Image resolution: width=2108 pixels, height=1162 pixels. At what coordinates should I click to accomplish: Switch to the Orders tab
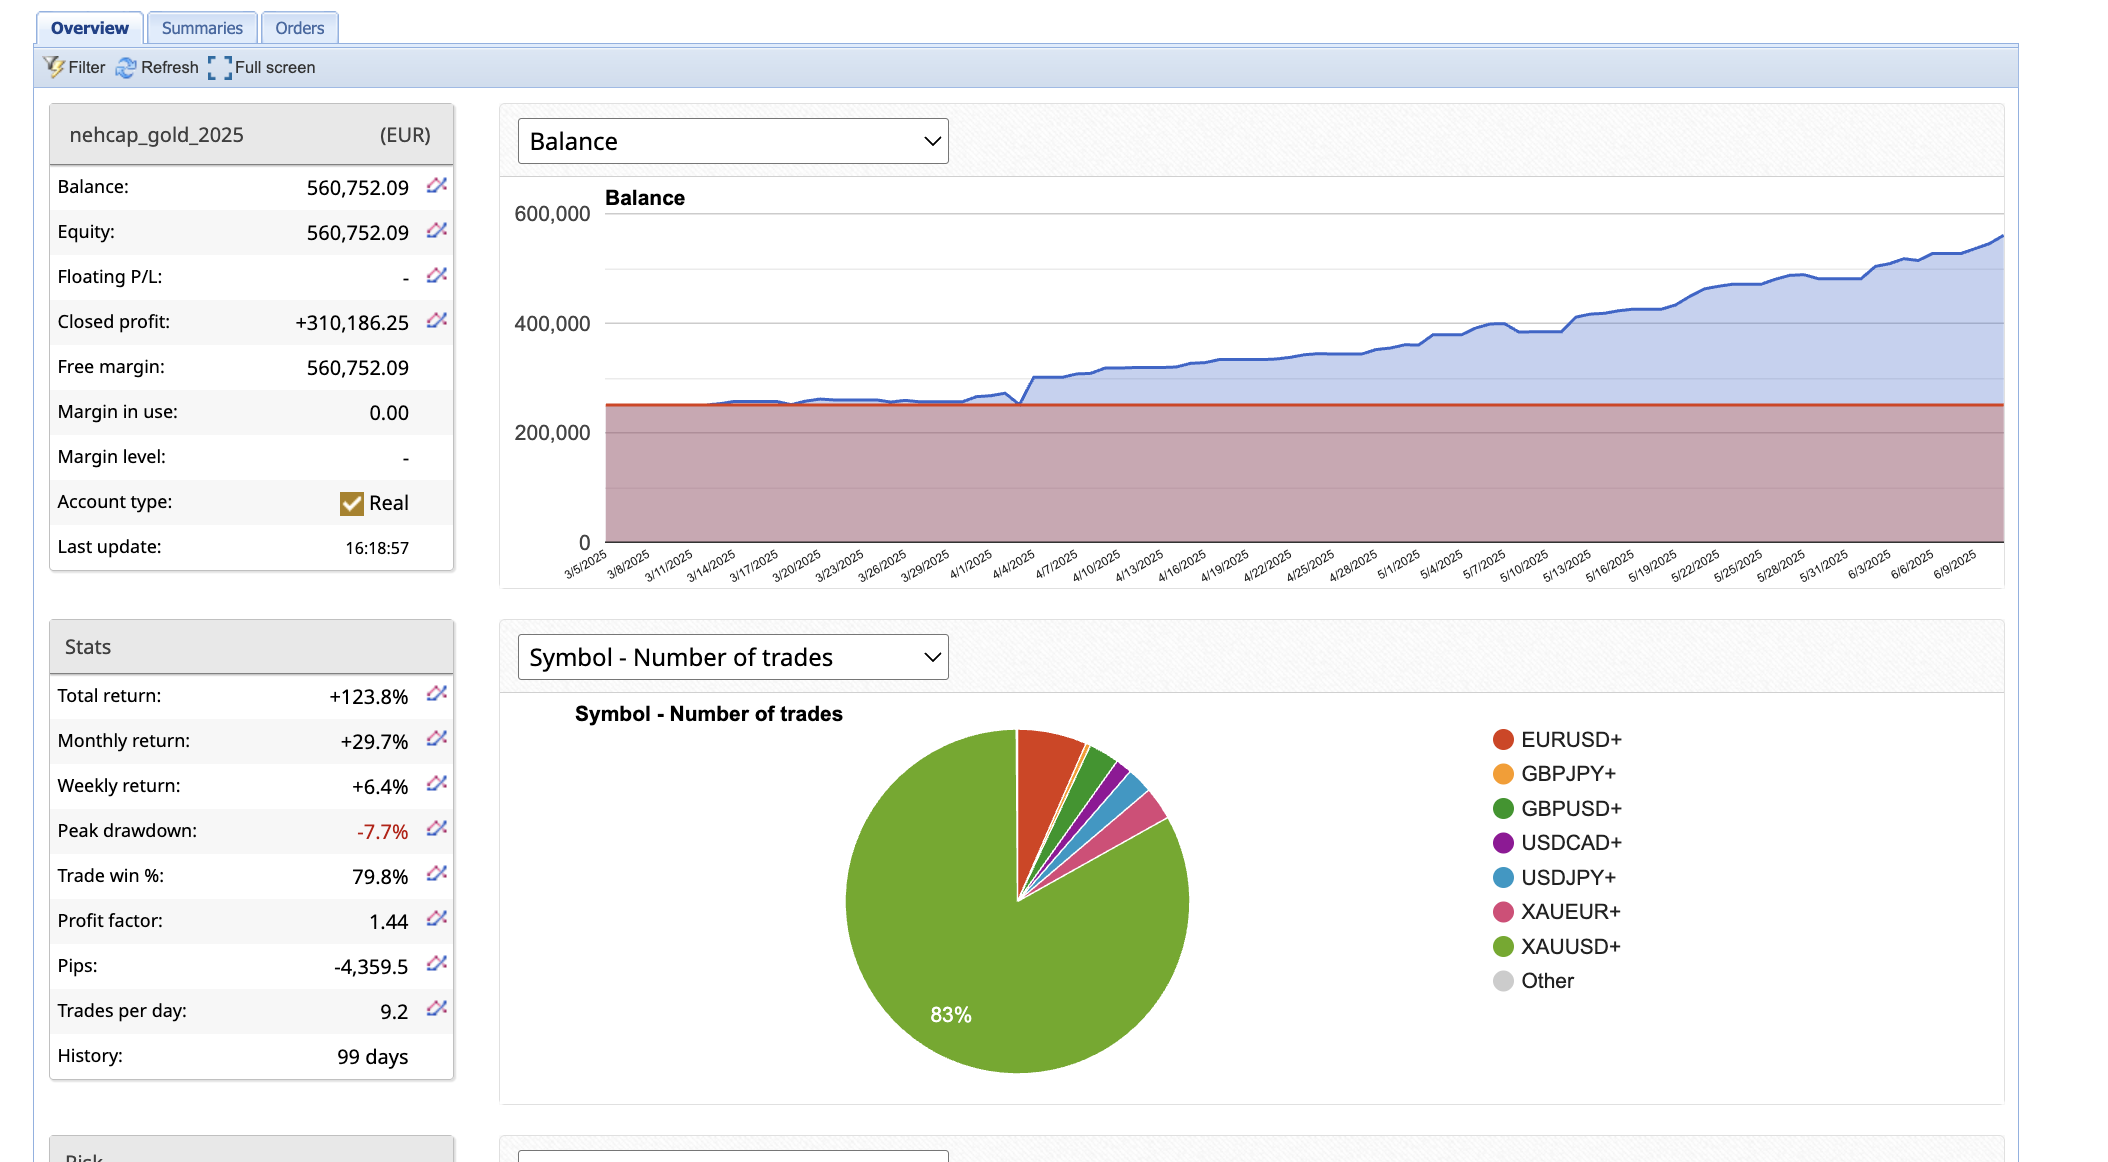[299, 28]
